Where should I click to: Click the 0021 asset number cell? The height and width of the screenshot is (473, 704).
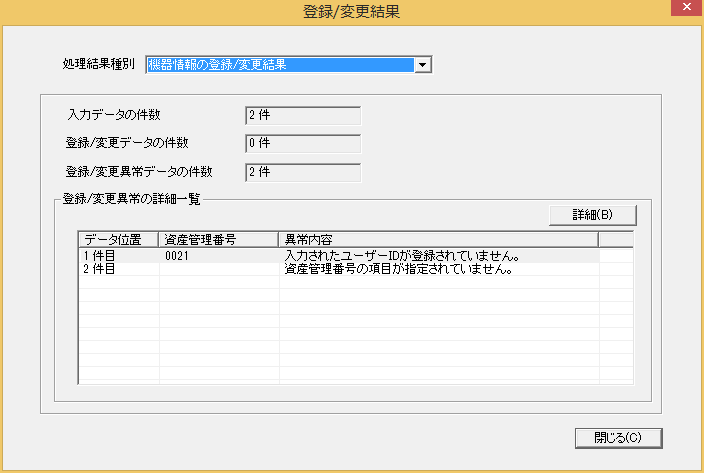177,256
